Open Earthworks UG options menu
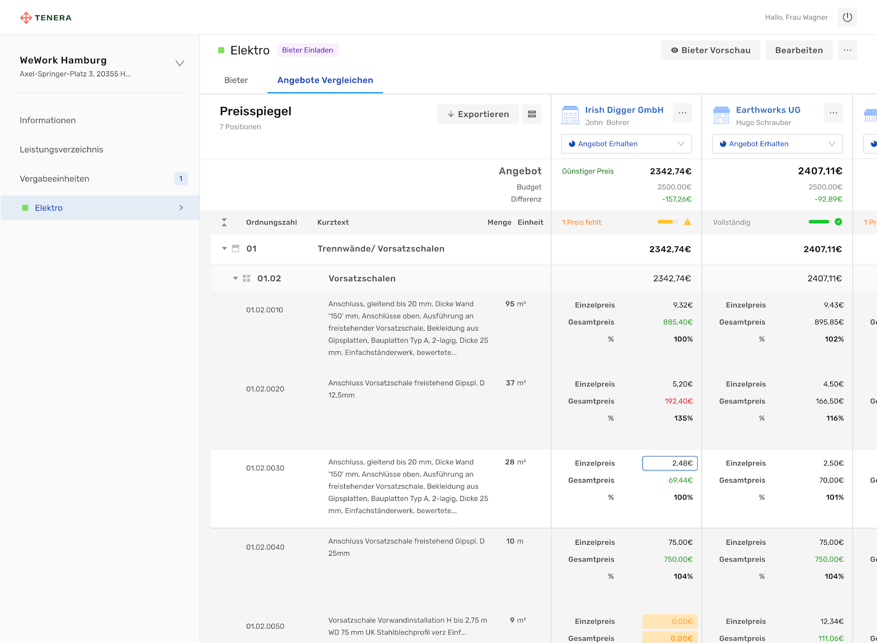 coord(833,112)
